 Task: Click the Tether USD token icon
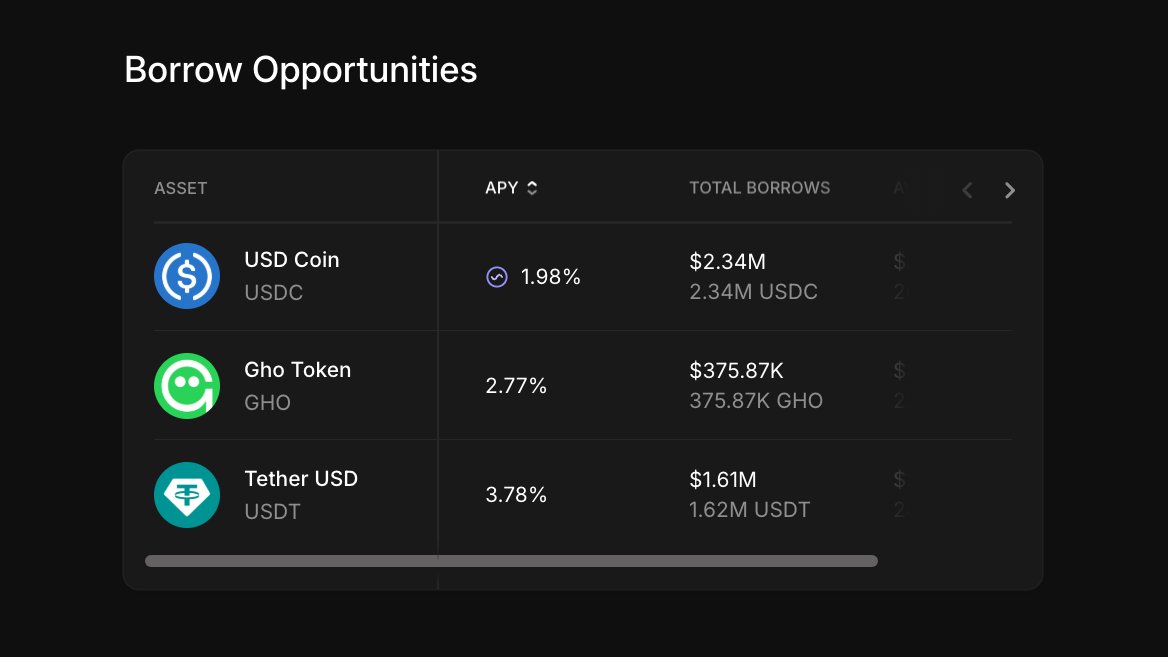(187, 495)
